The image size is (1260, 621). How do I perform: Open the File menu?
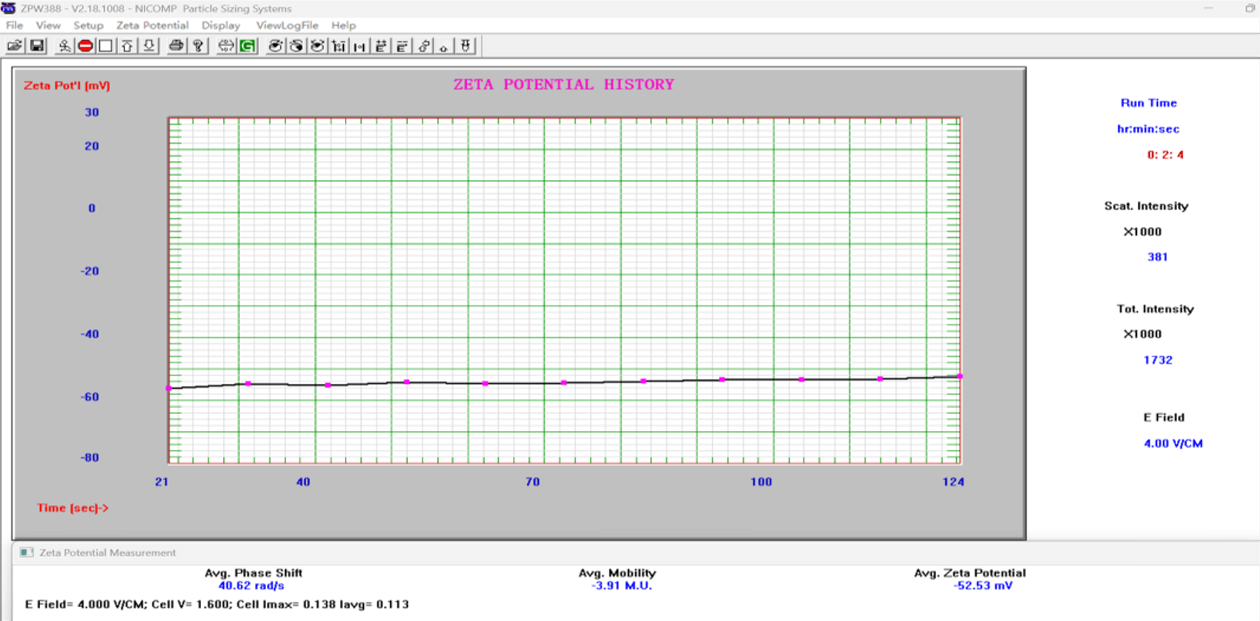pyautogui.click(x=14, y=25)
